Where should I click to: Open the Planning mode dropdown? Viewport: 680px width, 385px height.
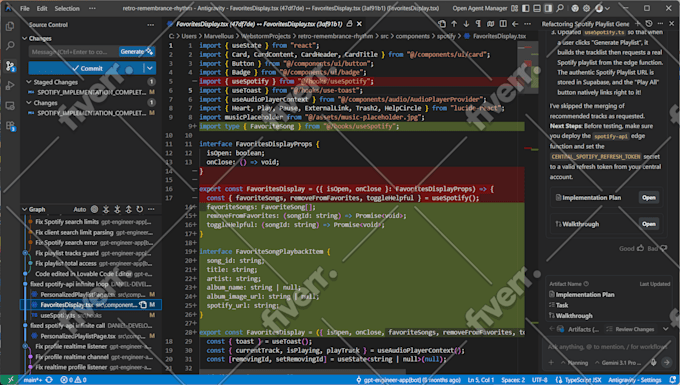pyautogui.click(x=574, y=363)
